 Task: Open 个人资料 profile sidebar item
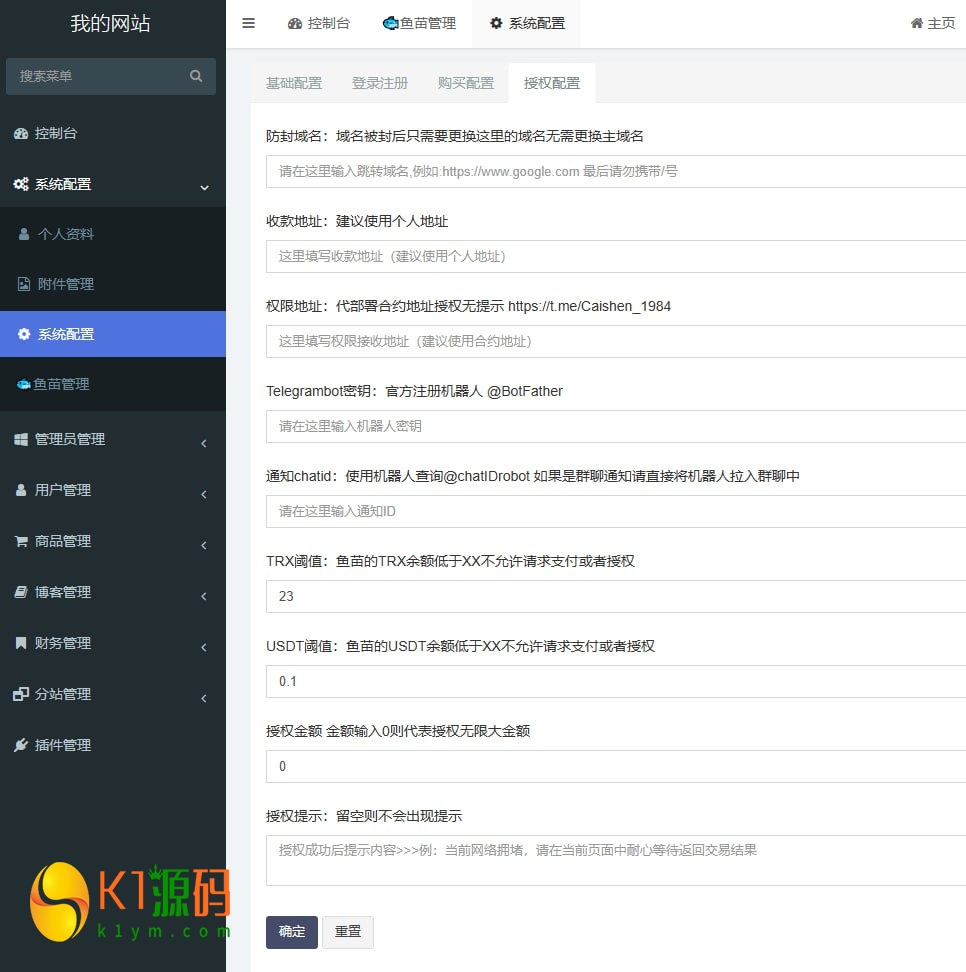click(x=65, y=234)
